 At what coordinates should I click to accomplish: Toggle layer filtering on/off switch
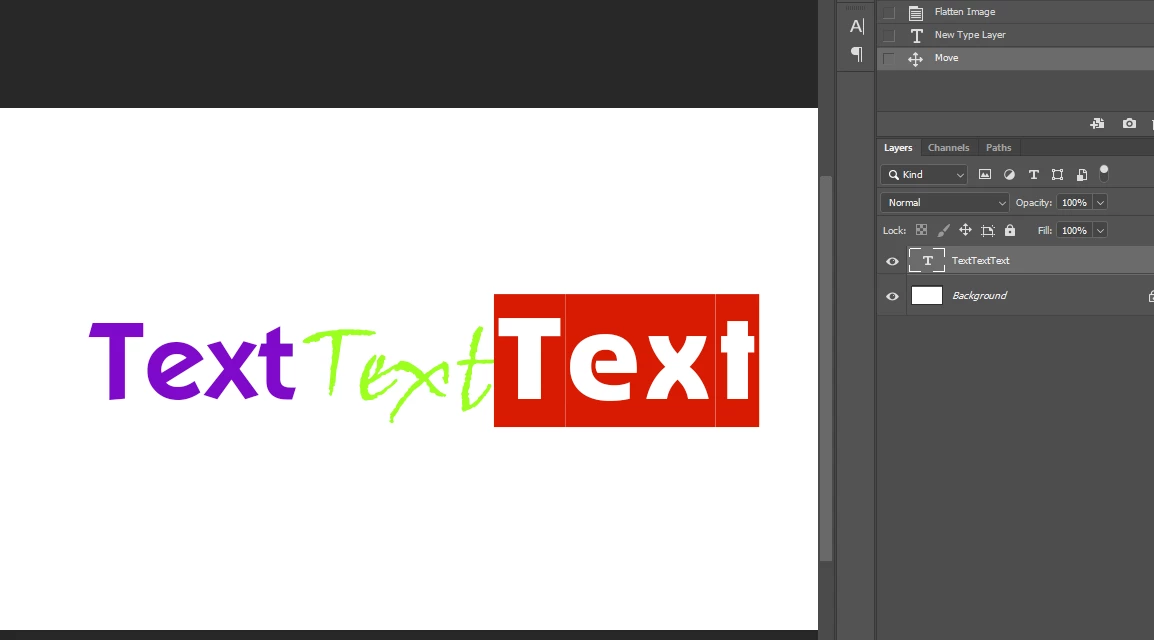(x=1103, y=173)
